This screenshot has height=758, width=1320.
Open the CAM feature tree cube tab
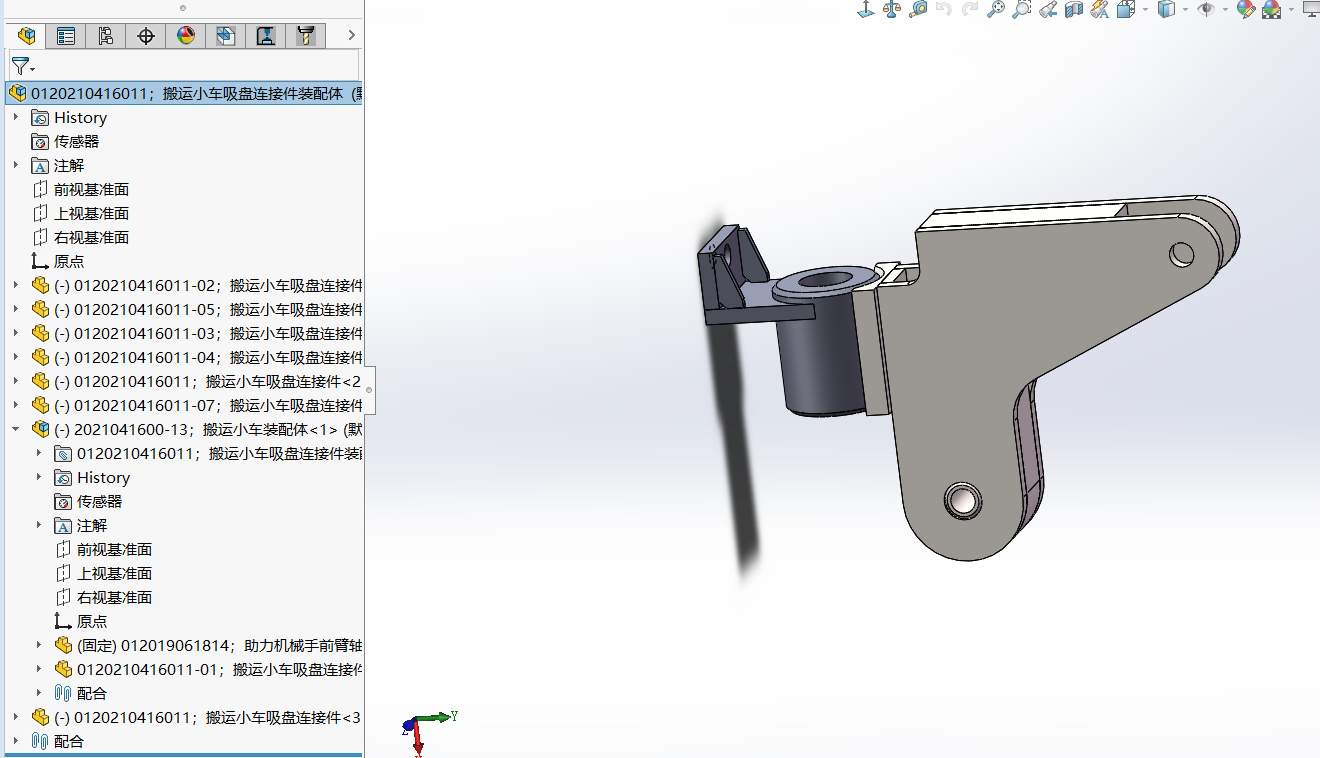pos(226,36)
